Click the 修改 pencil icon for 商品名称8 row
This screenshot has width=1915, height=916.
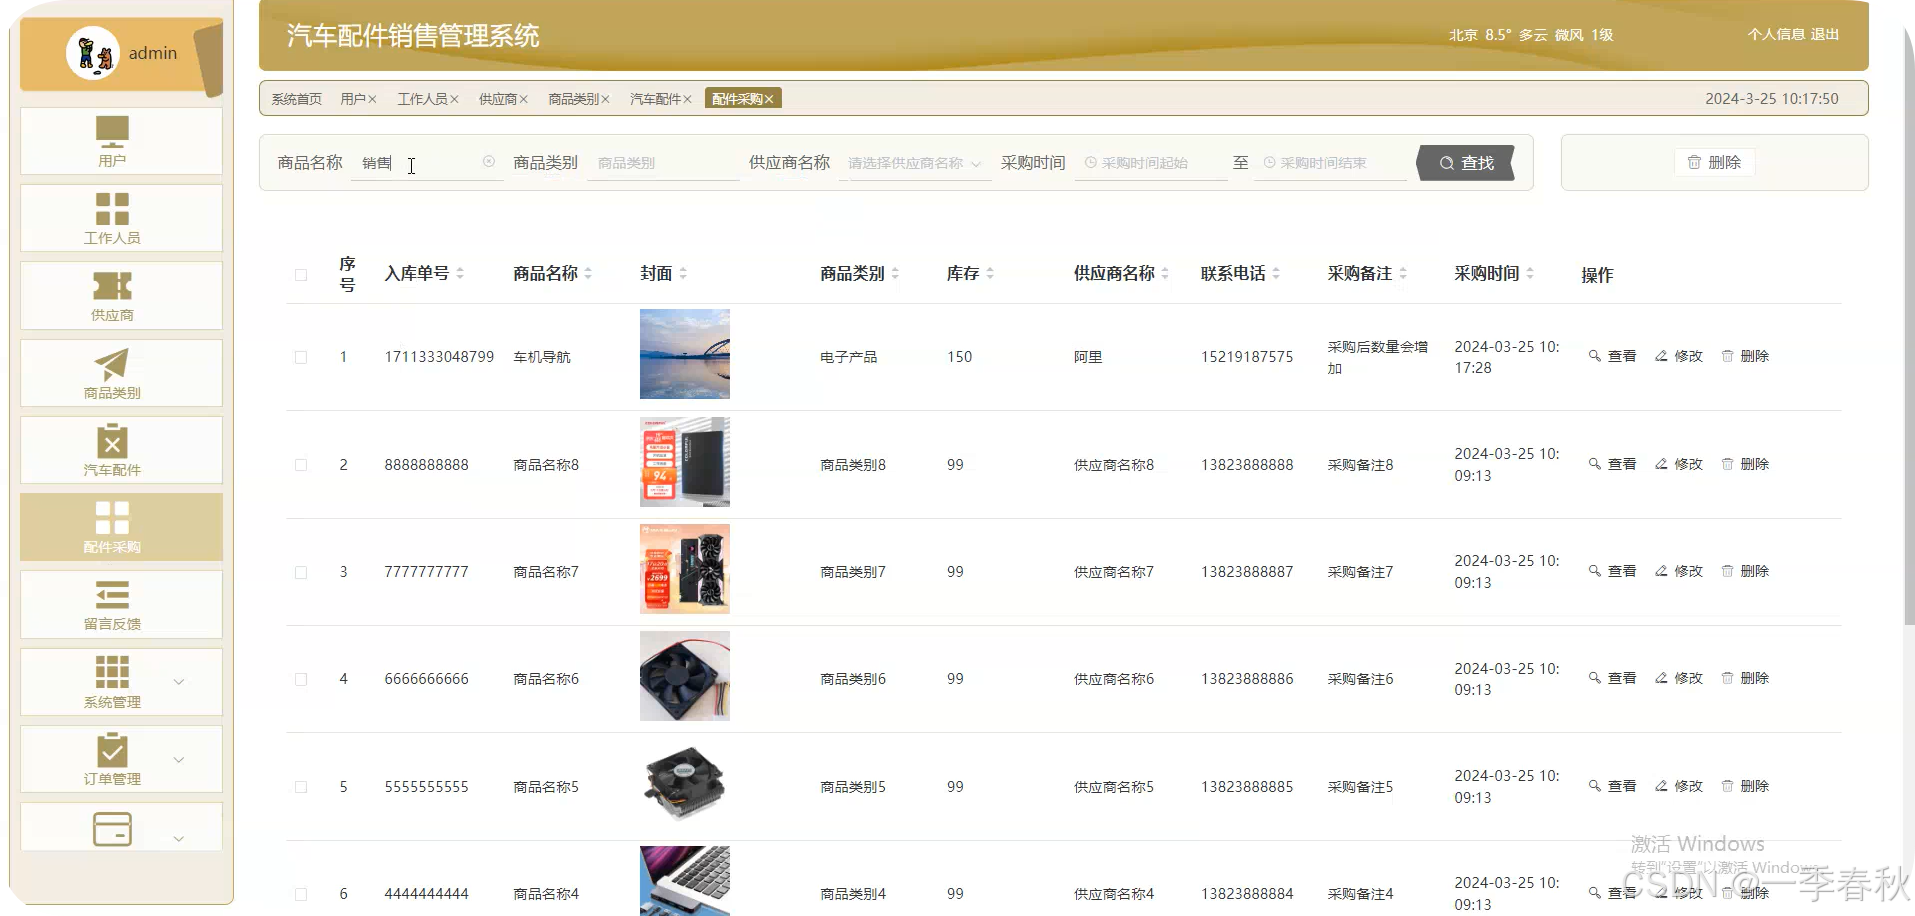pos(1660,464)
